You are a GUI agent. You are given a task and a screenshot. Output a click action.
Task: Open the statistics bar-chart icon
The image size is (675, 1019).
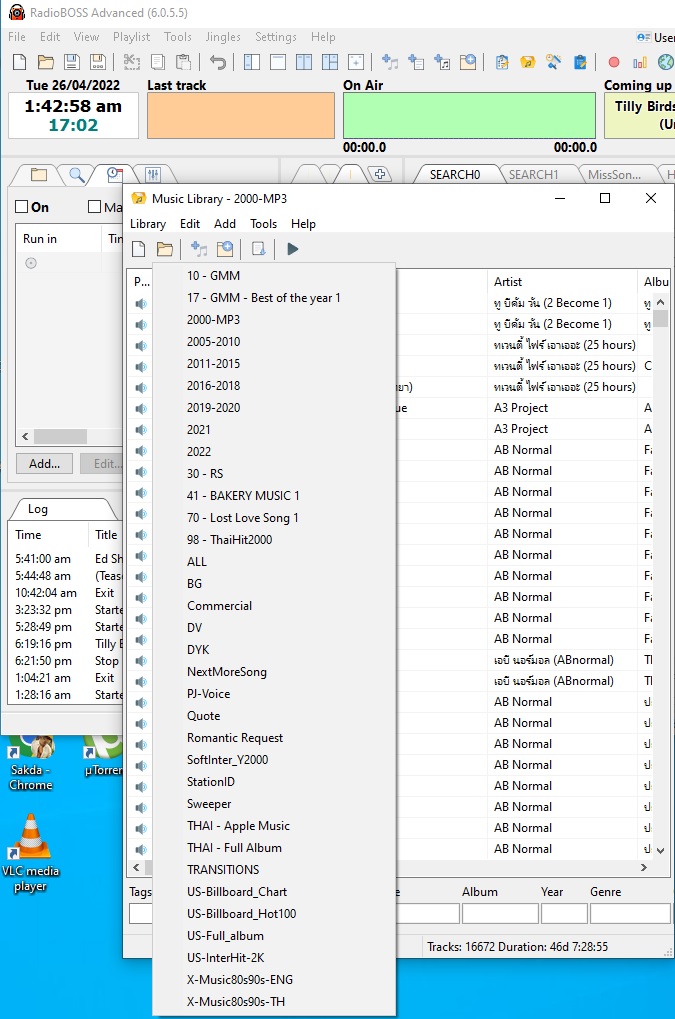click(x=640, y=62)
